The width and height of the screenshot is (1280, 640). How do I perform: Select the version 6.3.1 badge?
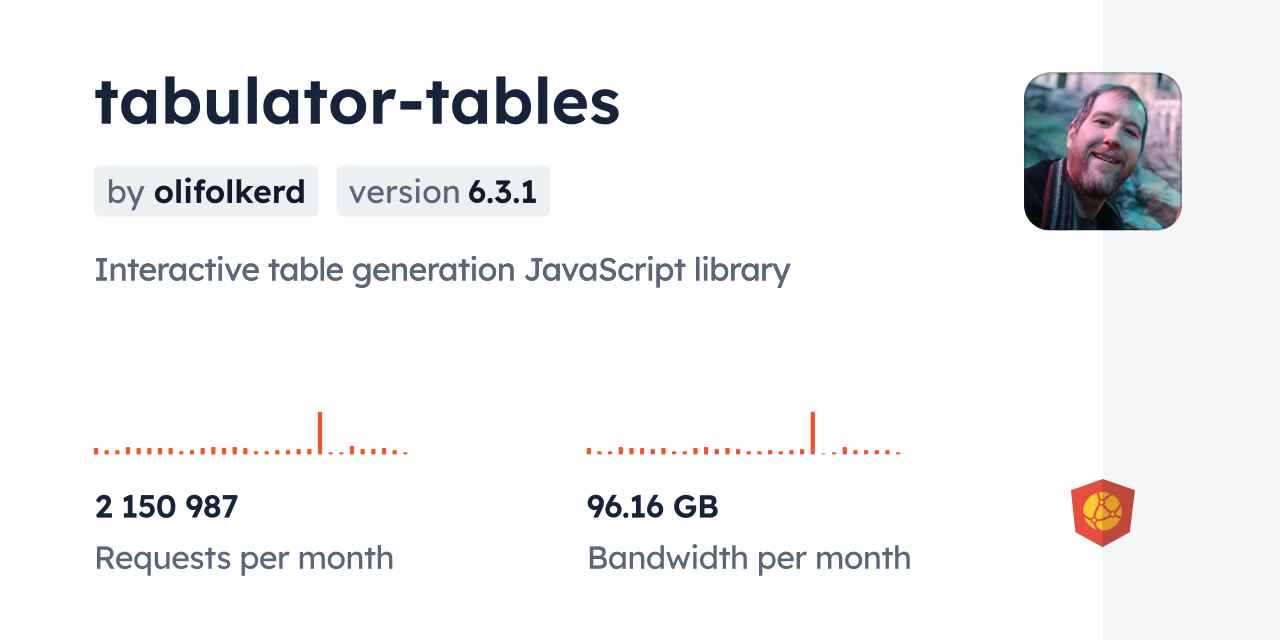[x=443, y=191]
